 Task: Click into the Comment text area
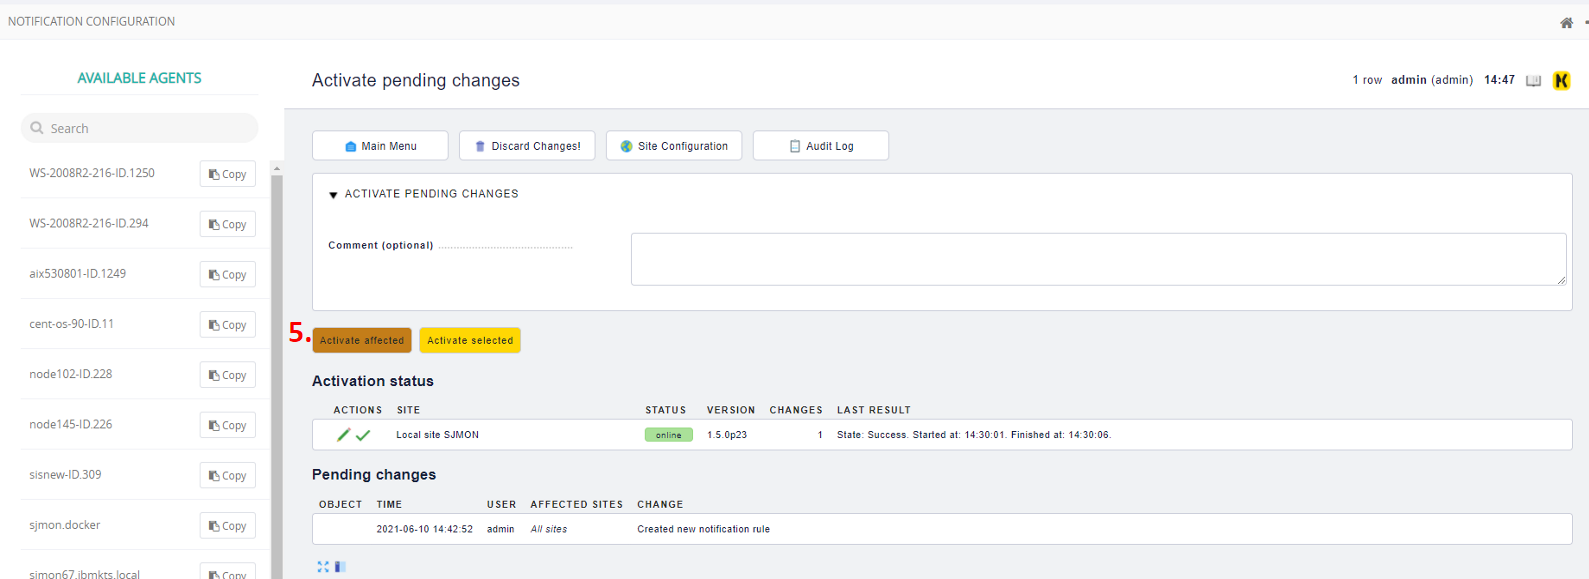1098,259
